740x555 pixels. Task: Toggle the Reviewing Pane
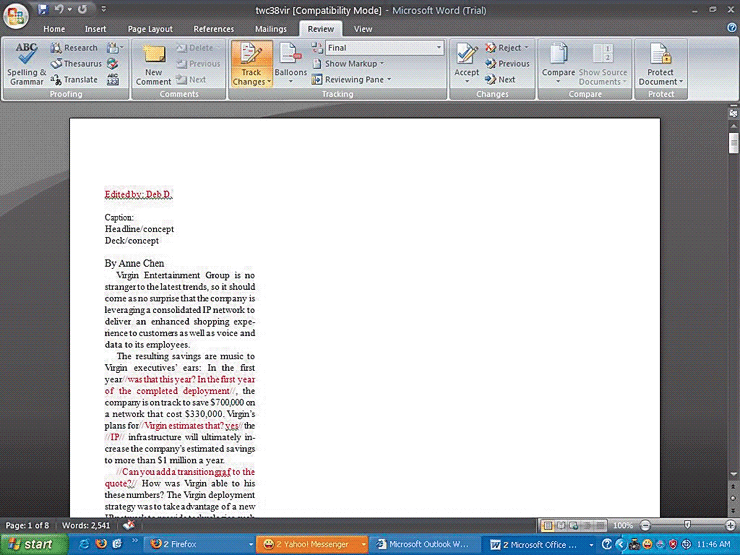[x=351, y=79]
